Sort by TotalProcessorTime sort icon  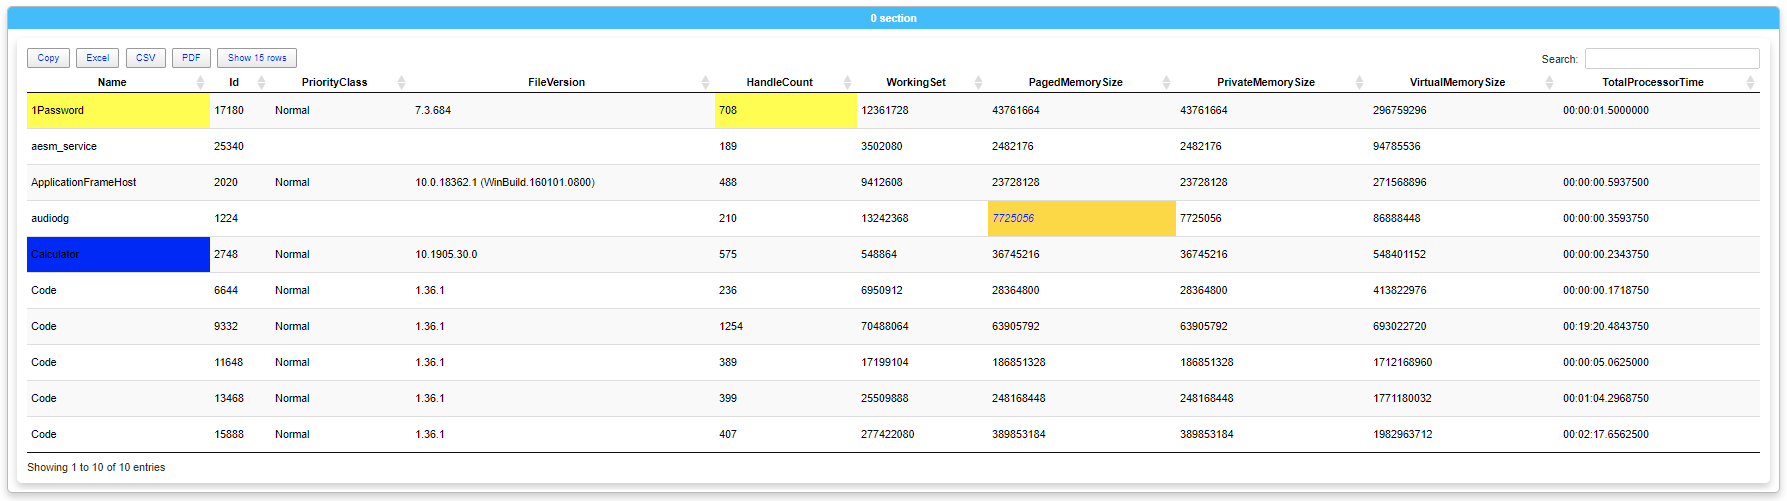click(x=1750, y=83)
